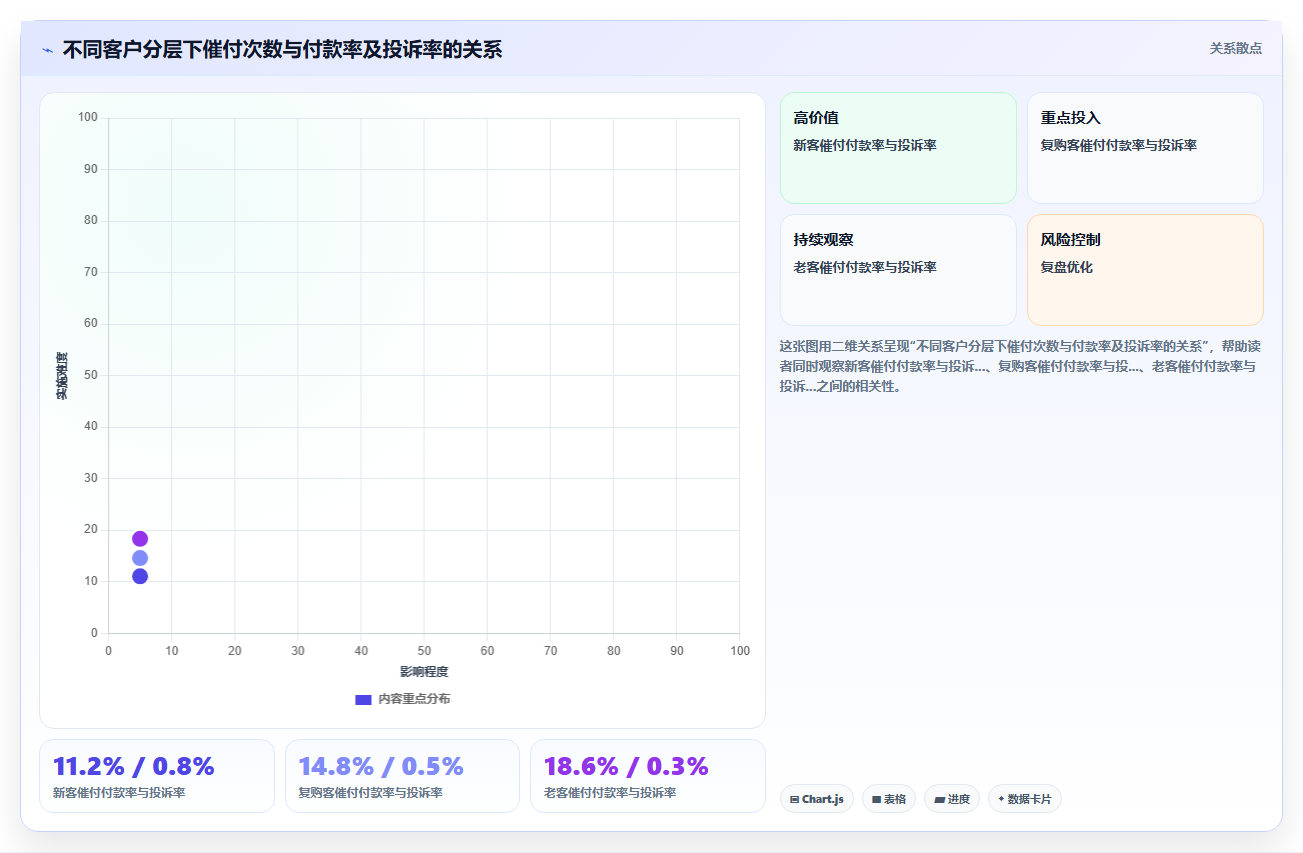This screenshot has height=853, width=1303.
Task: Click the light blue scatter point near 15
Action: pyautogui.click(x=140, y=558)
